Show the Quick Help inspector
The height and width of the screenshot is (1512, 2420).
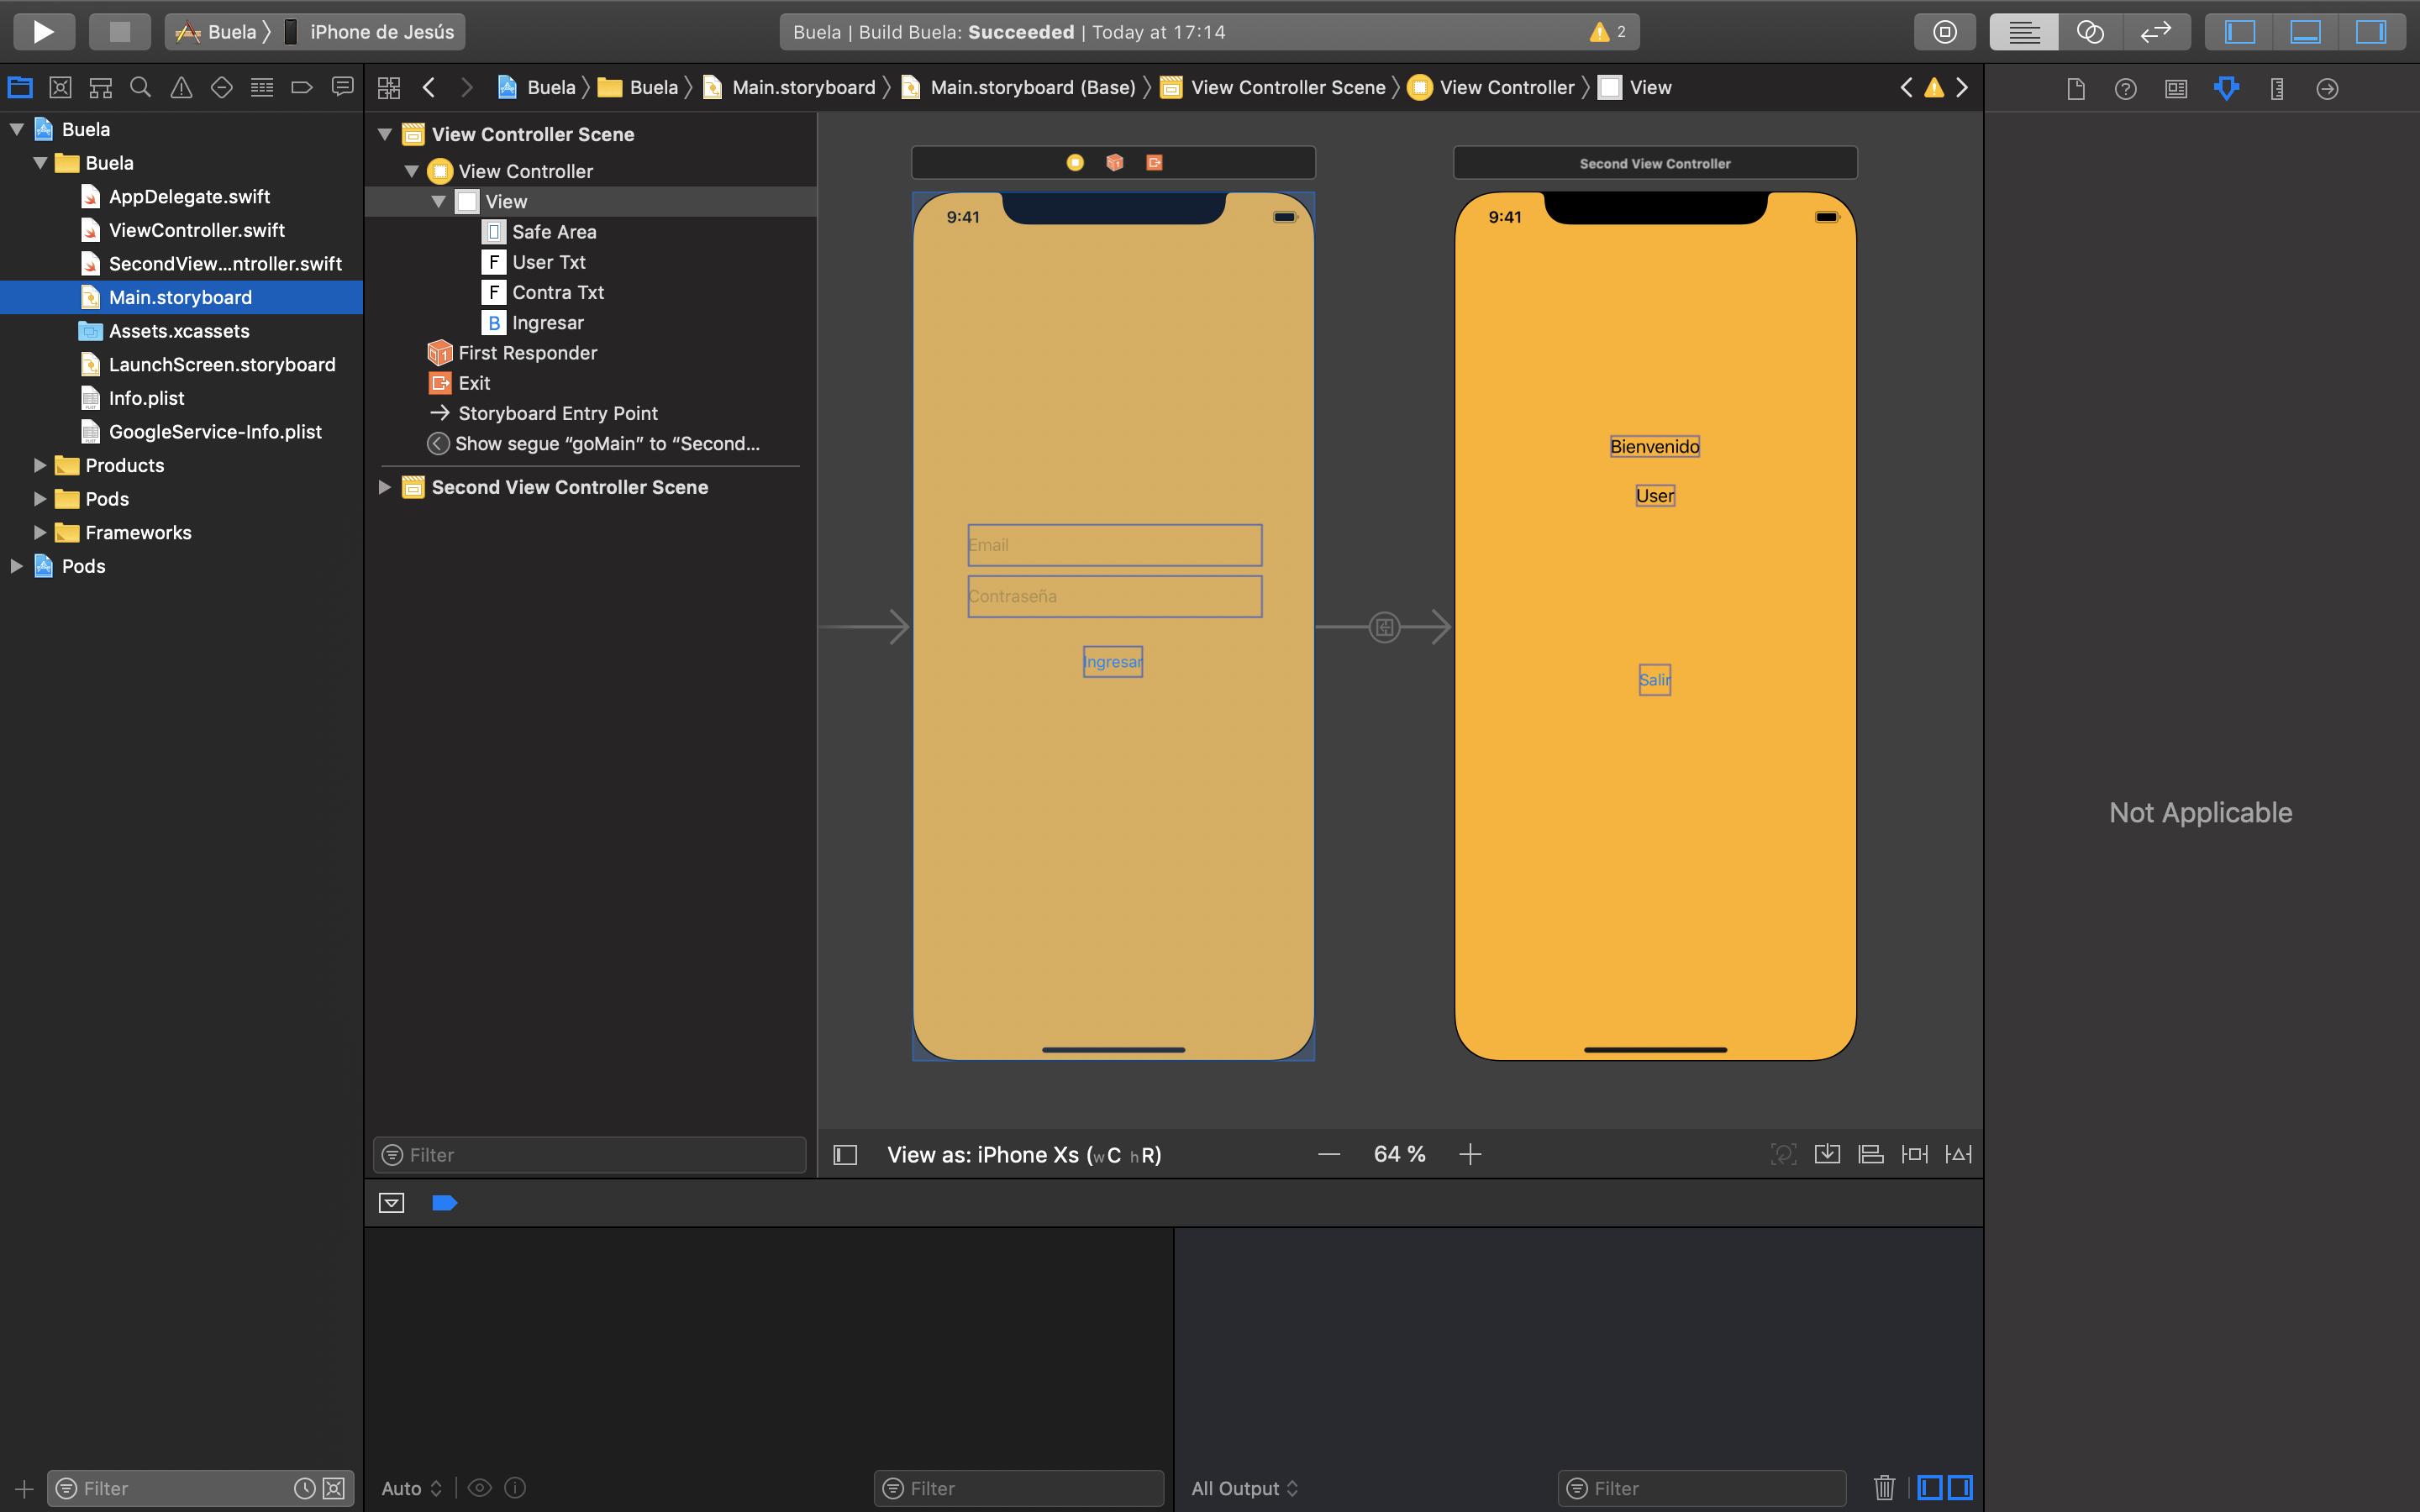tap(2126, 89)
